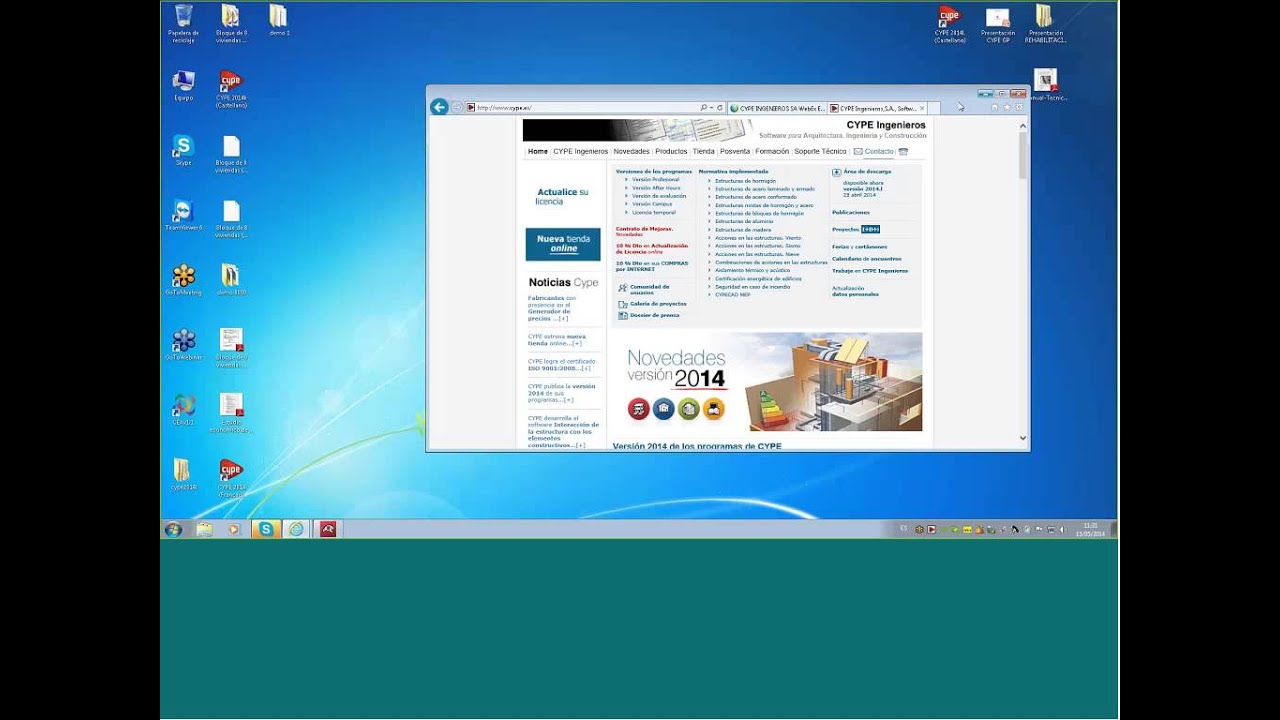1280x720 pixels.
Task: Click the Actualice su licencia banner
Action: click(563, 196)
